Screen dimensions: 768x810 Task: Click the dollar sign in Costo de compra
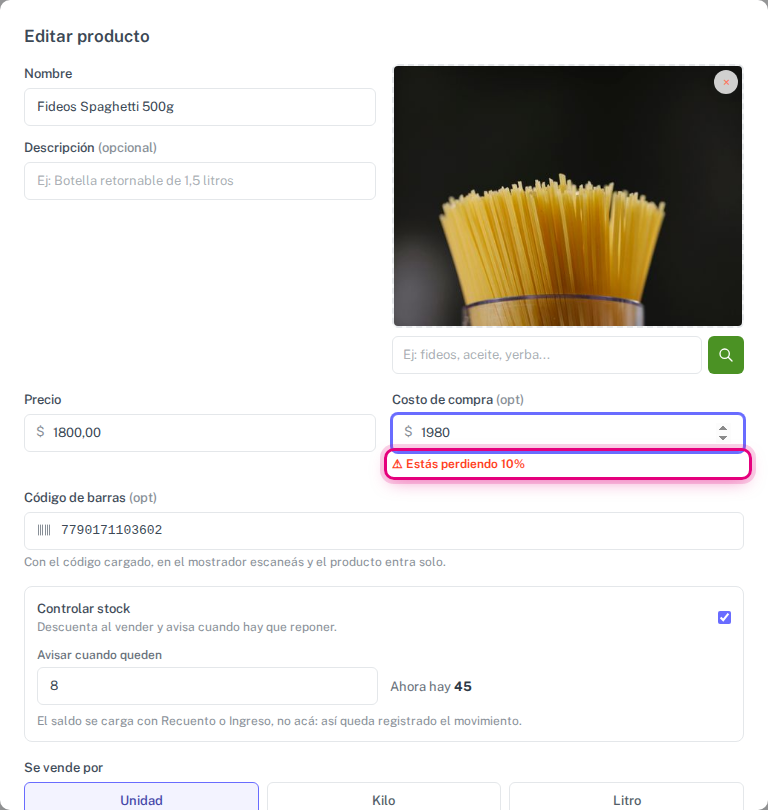pos(408,431)
